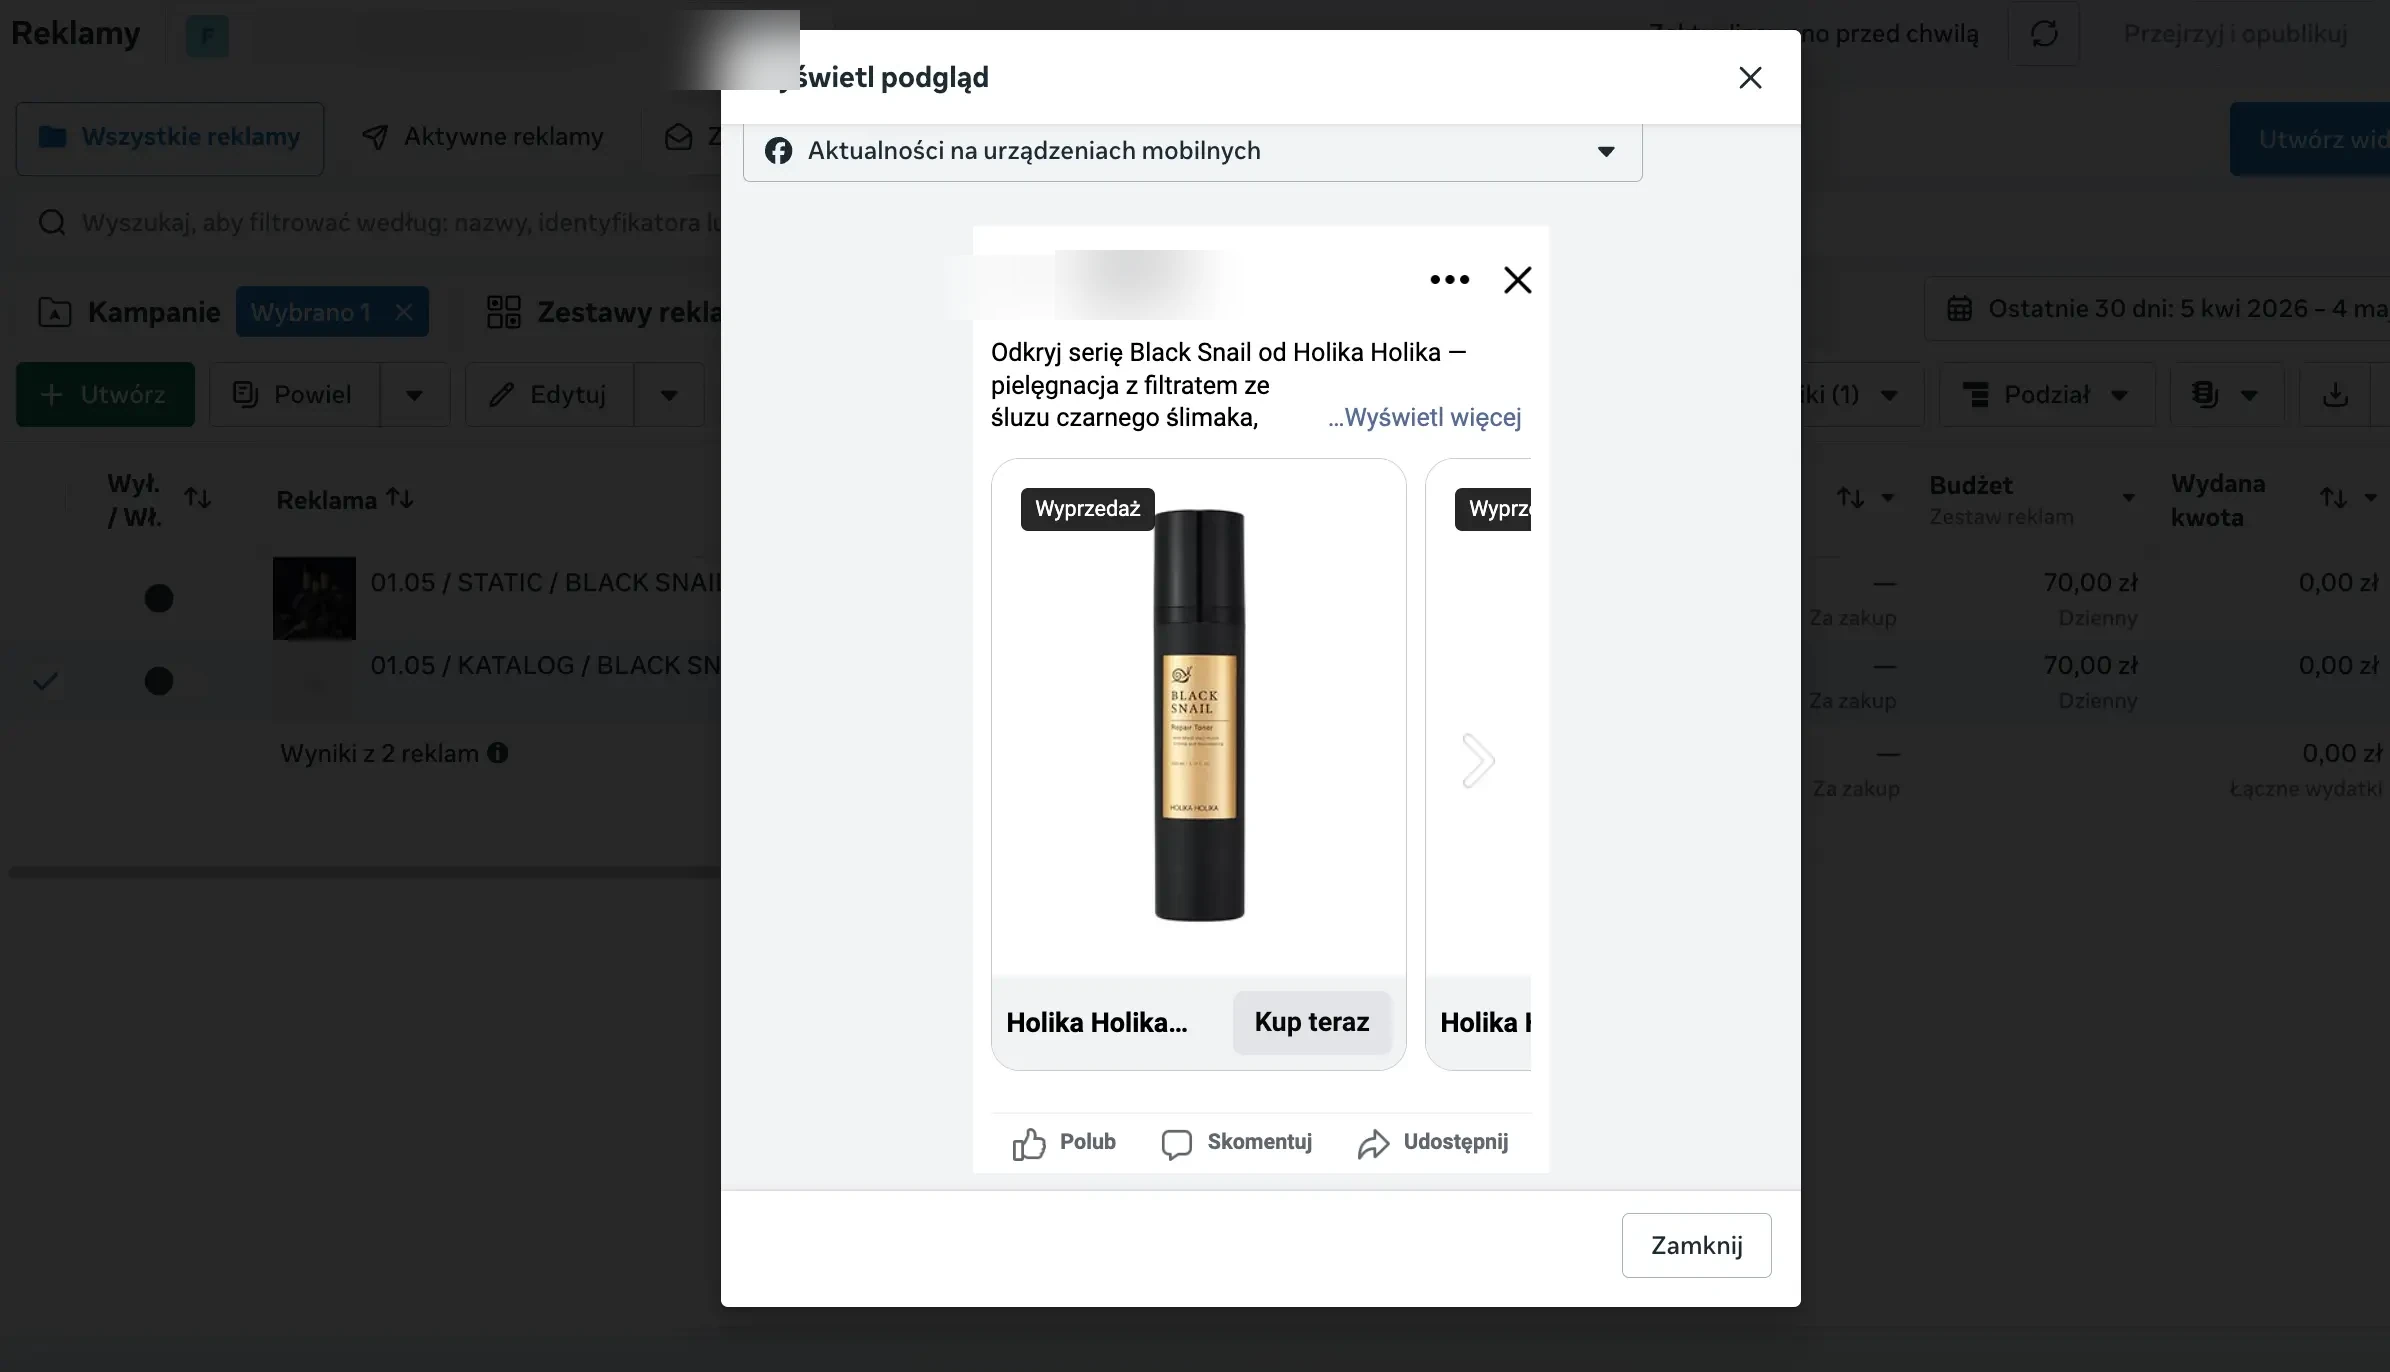Click the account avatar icon near 'Reklamy'
This screenshot has height=1372, width=2390.
[x=207, y=37]
